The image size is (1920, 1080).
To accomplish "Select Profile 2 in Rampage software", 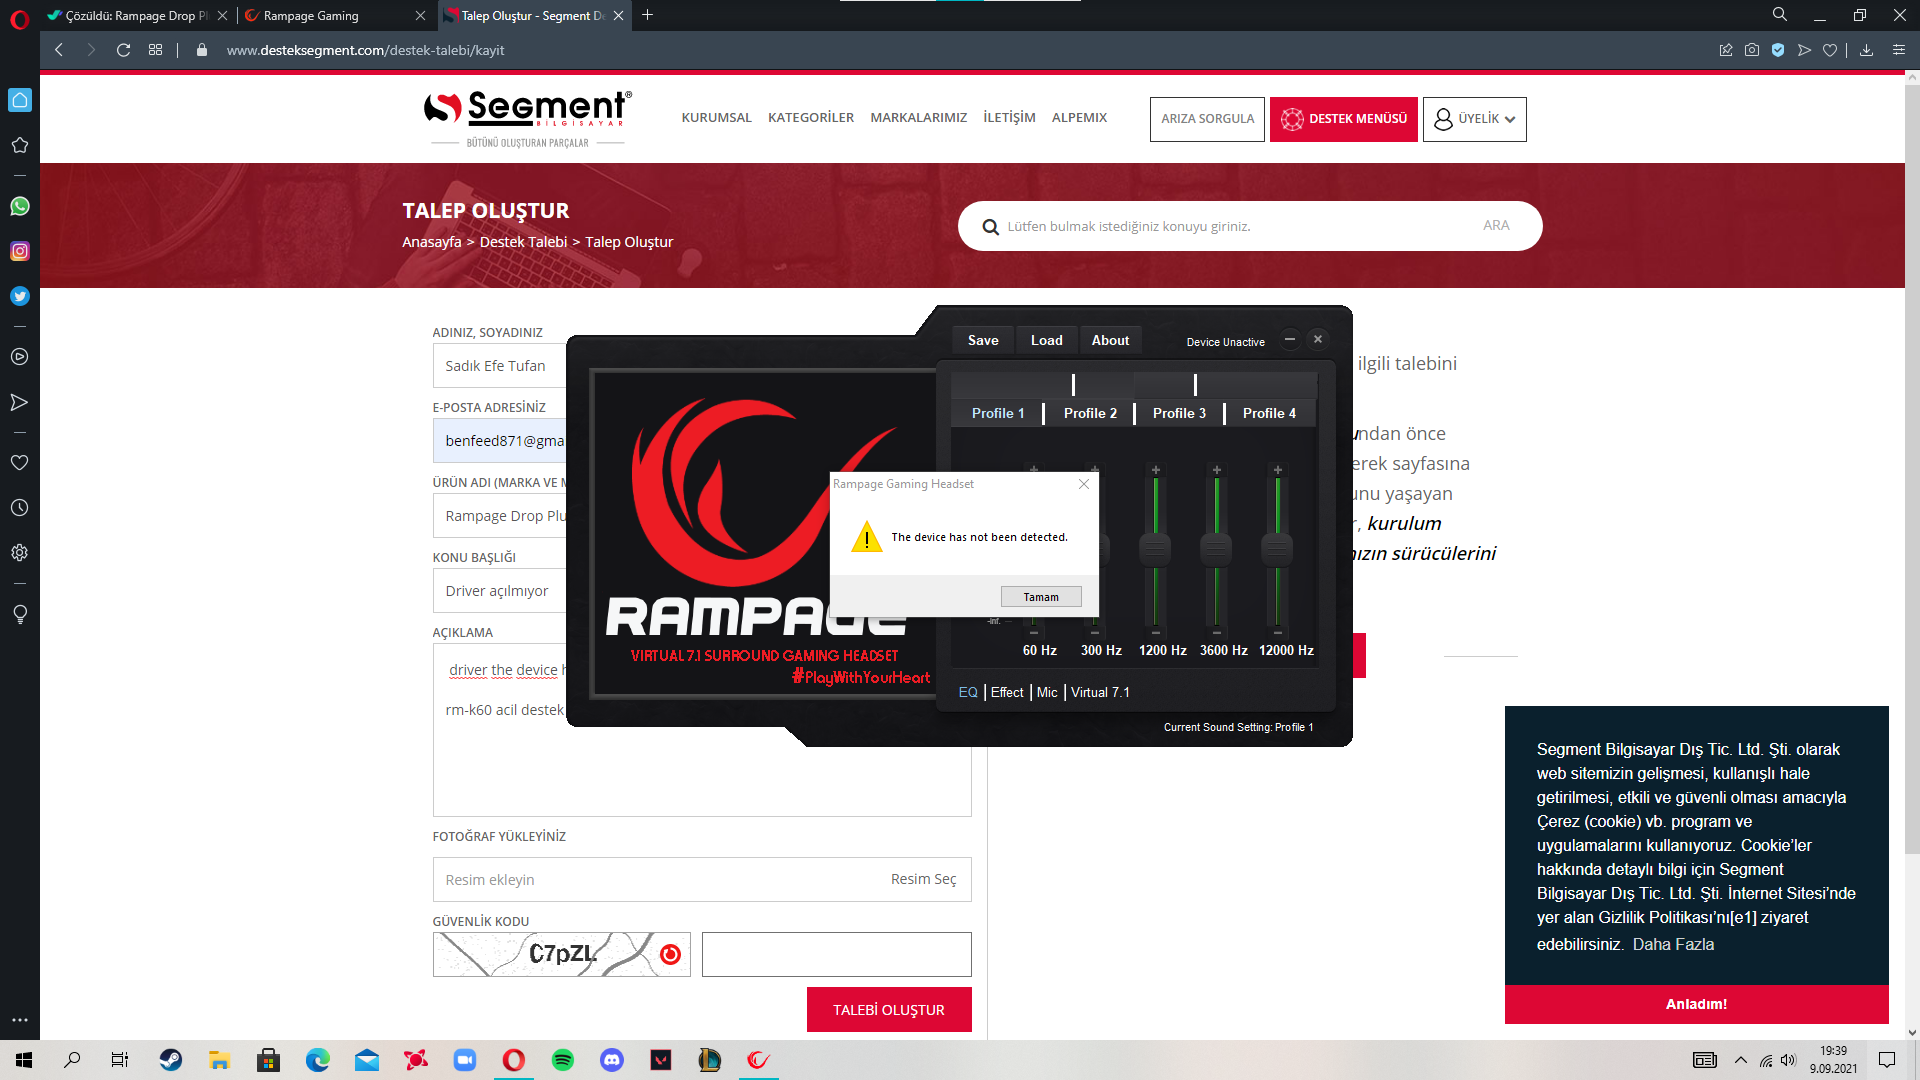I will (1090, 413).
